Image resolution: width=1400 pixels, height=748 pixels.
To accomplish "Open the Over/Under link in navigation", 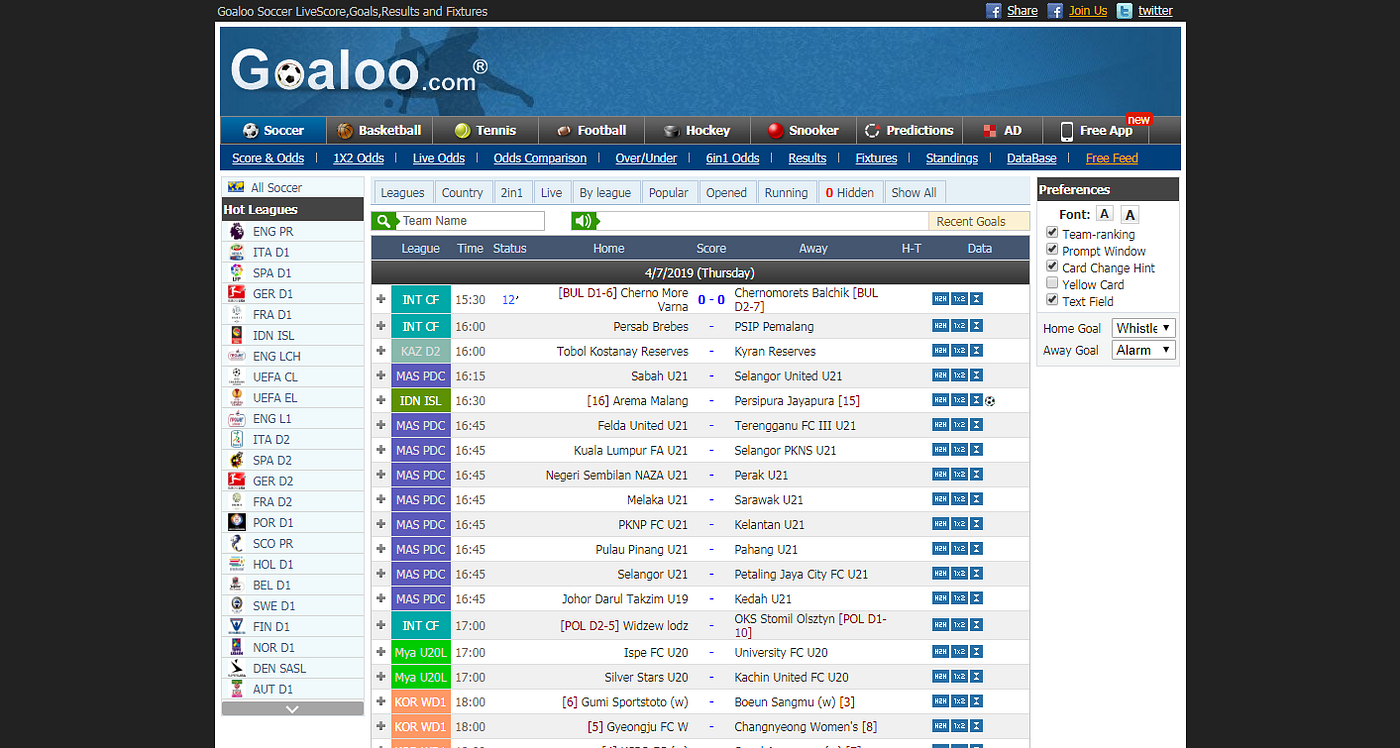I will [x=646, y=158].
